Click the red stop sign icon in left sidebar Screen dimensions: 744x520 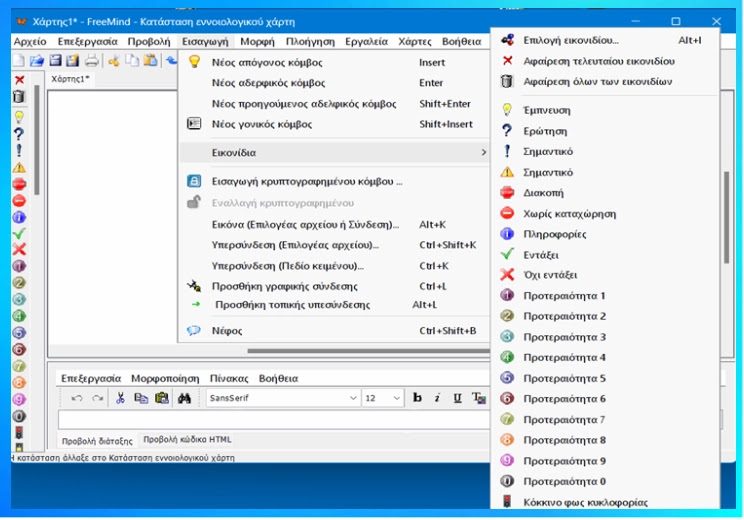pyautogui.click(x=19, y=184)
